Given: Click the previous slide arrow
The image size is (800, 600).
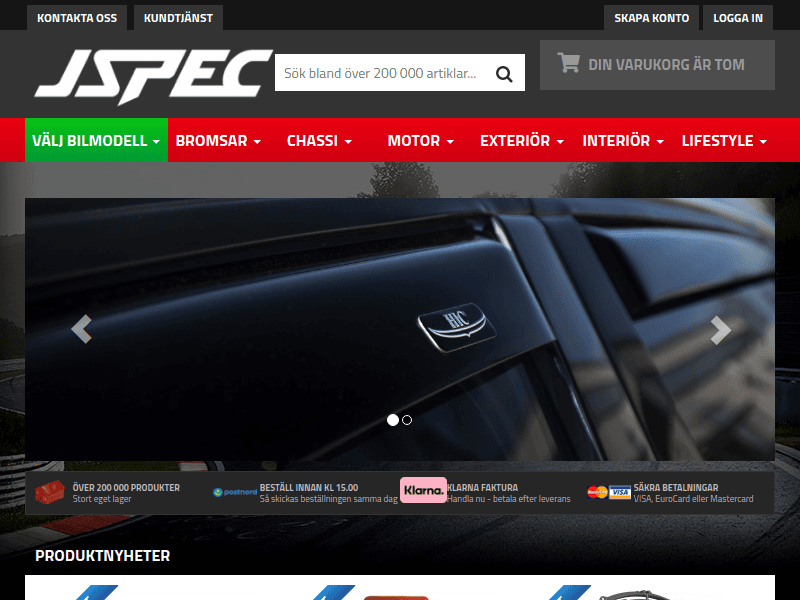Looking at the screenshot, I should (x=85, y=328).
